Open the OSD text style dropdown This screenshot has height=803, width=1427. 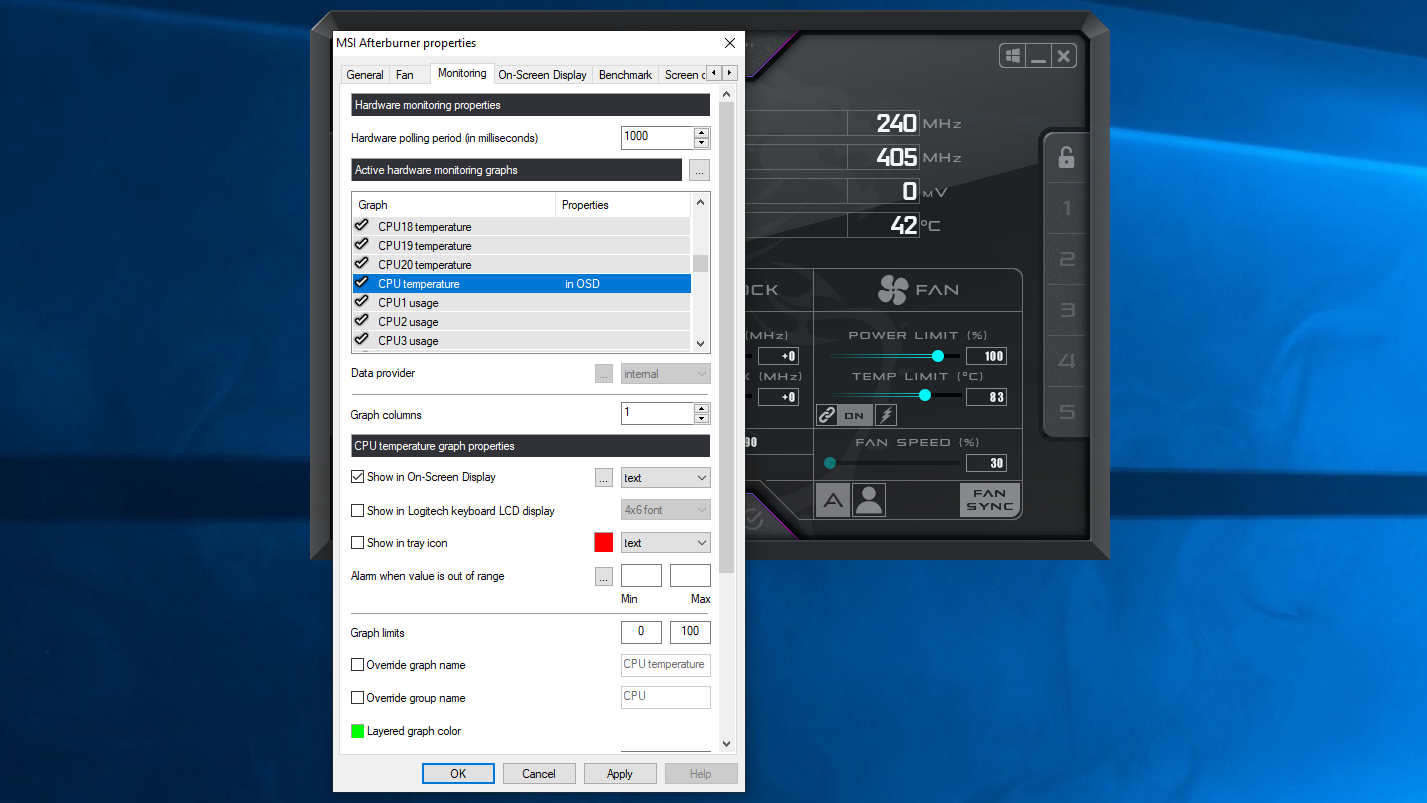click(x=665, y=477)
